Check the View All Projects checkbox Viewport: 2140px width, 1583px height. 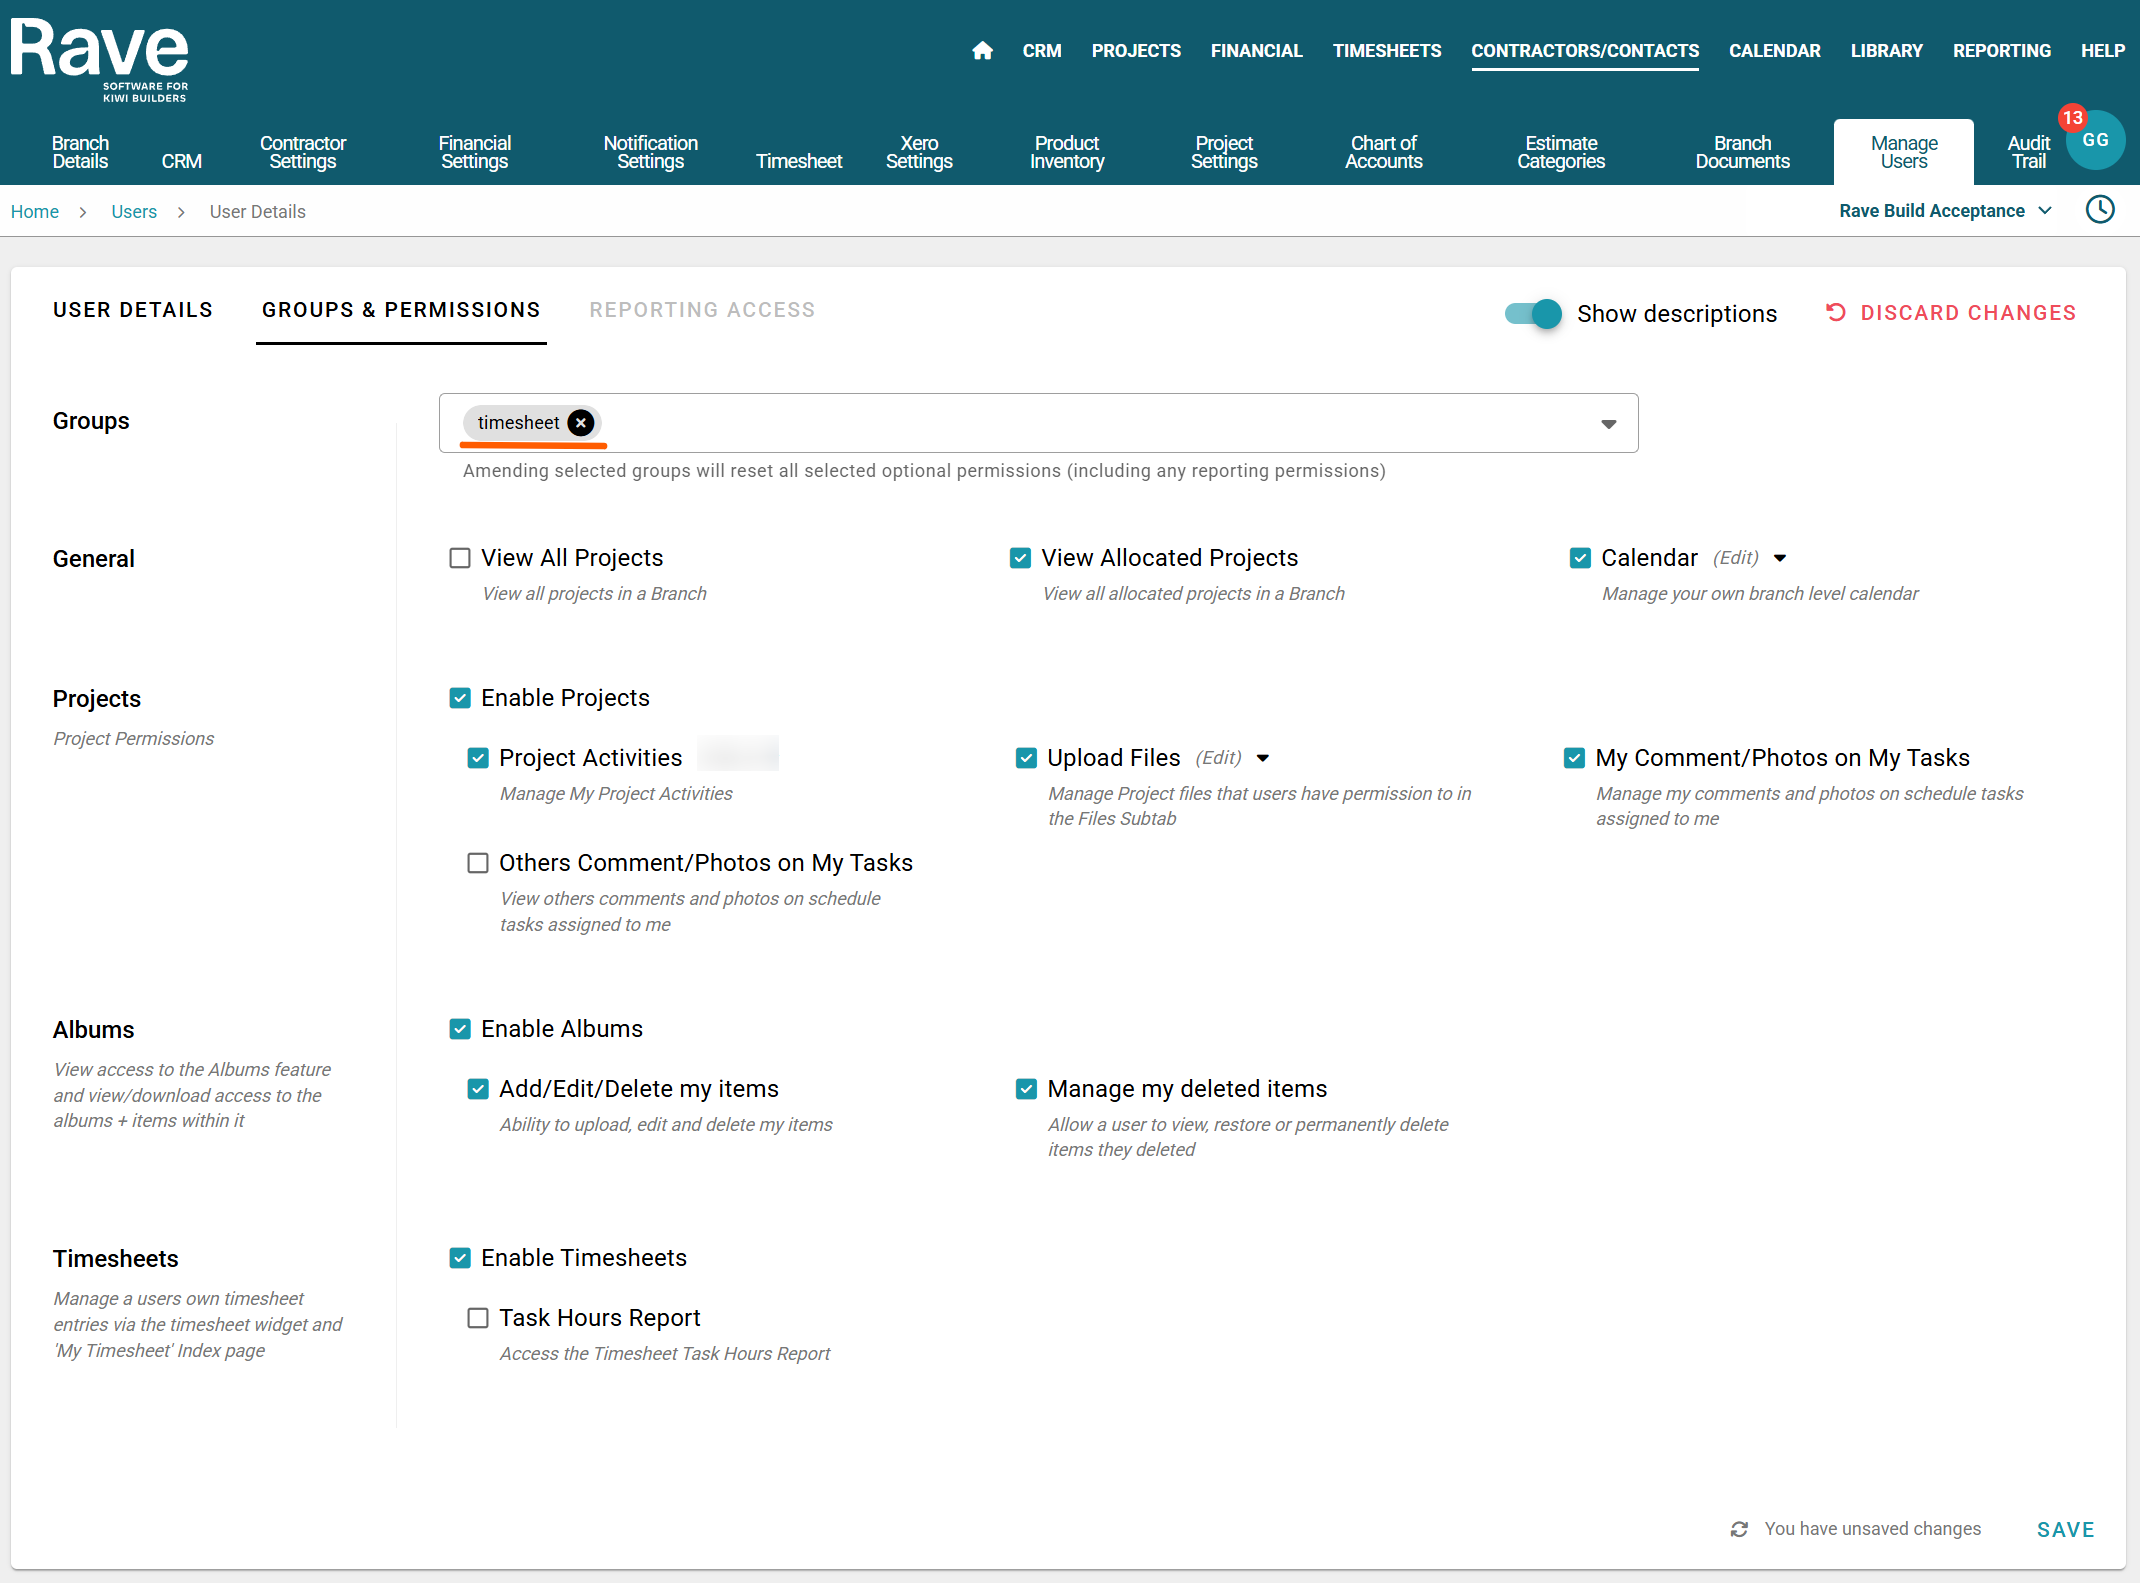460,558
